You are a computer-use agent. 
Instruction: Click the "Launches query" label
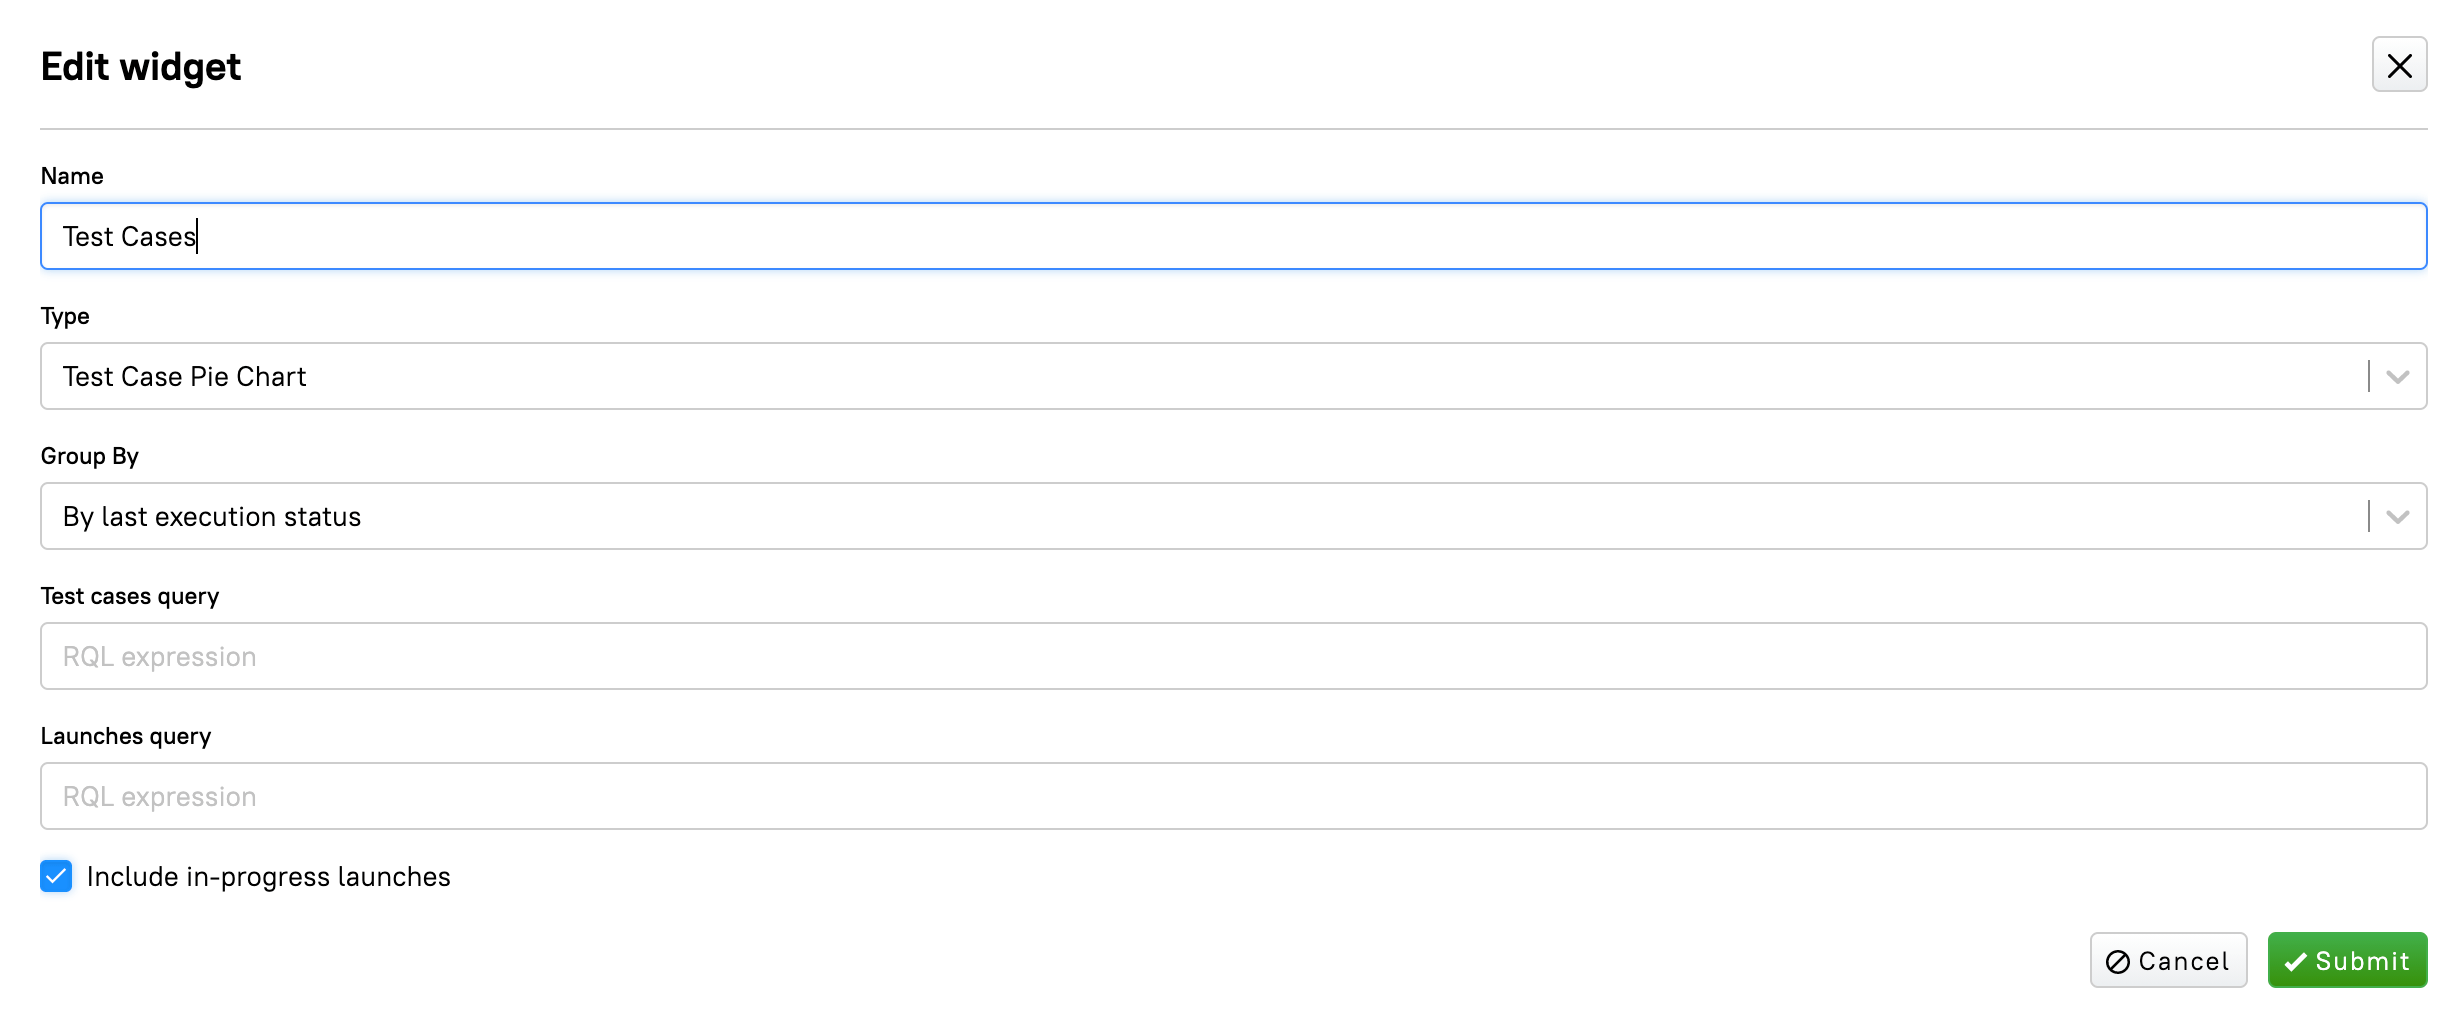point(126,736)
